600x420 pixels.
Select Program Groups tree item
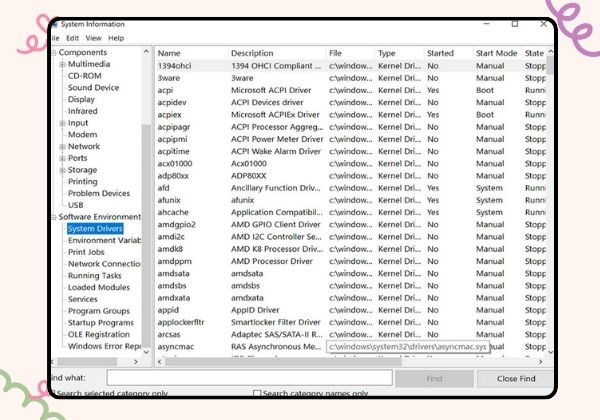pos(99,311)
